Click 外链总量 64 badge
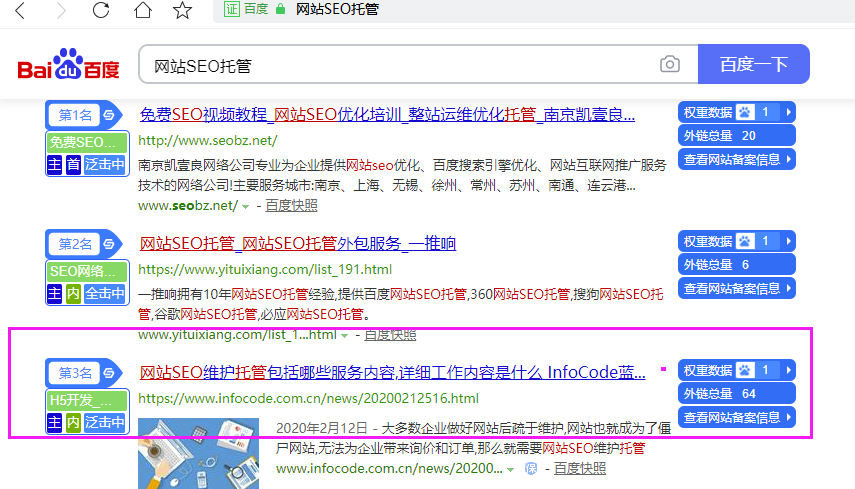Image resolution: width=855 pixels, height=489 pixels. (737, 394)
